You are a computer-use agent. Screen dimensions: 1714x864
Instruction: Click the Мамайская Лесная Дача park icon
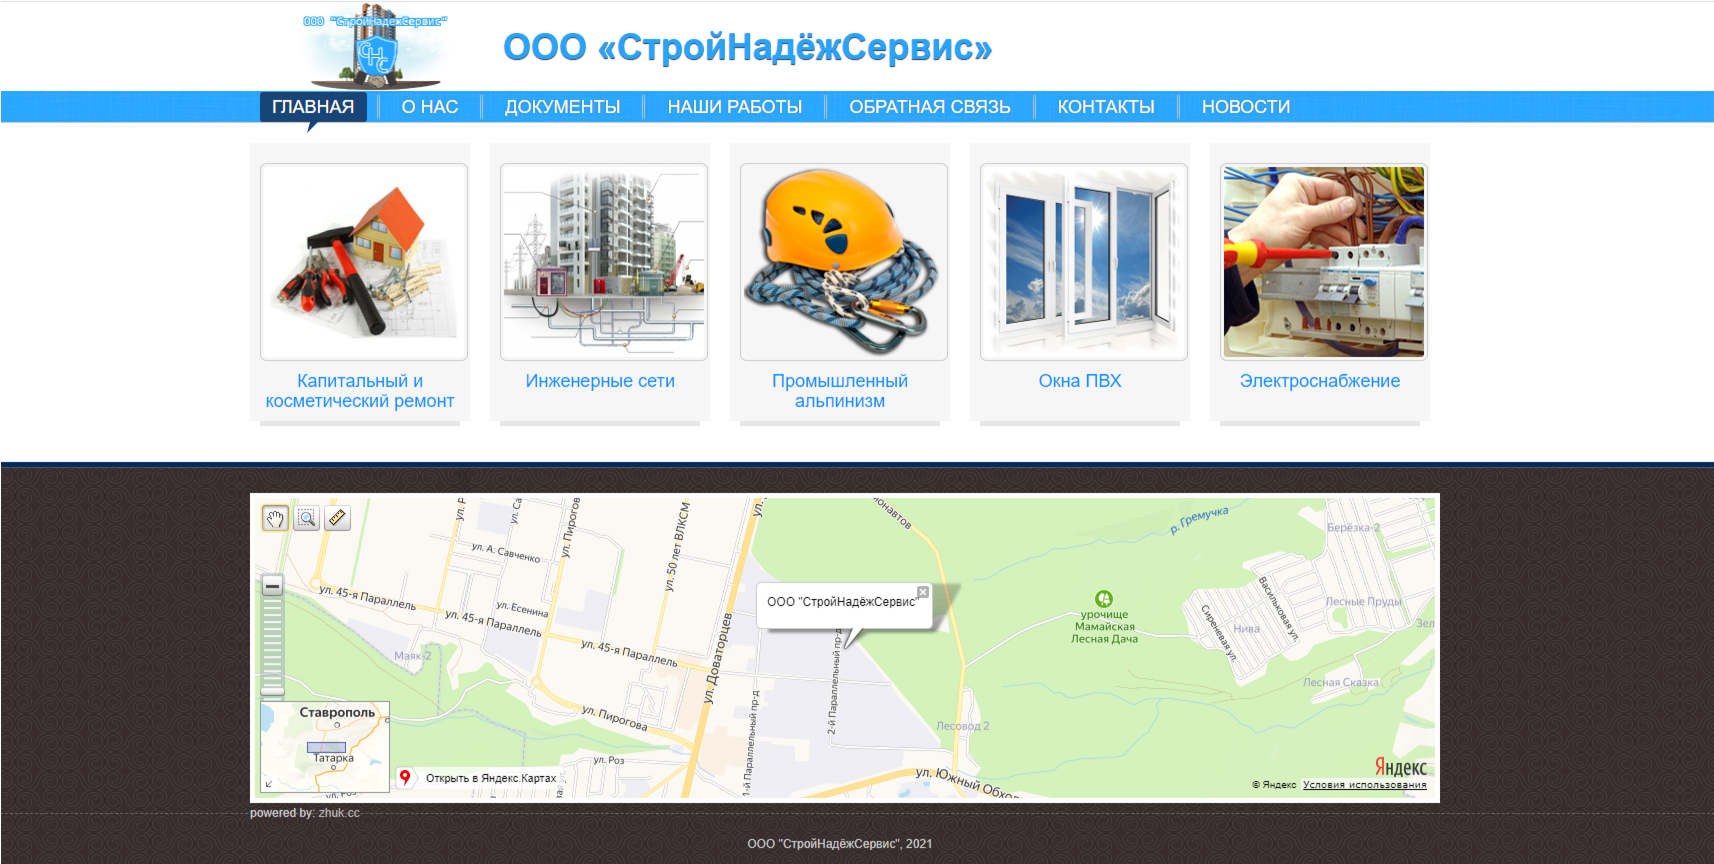(1104, 598)
